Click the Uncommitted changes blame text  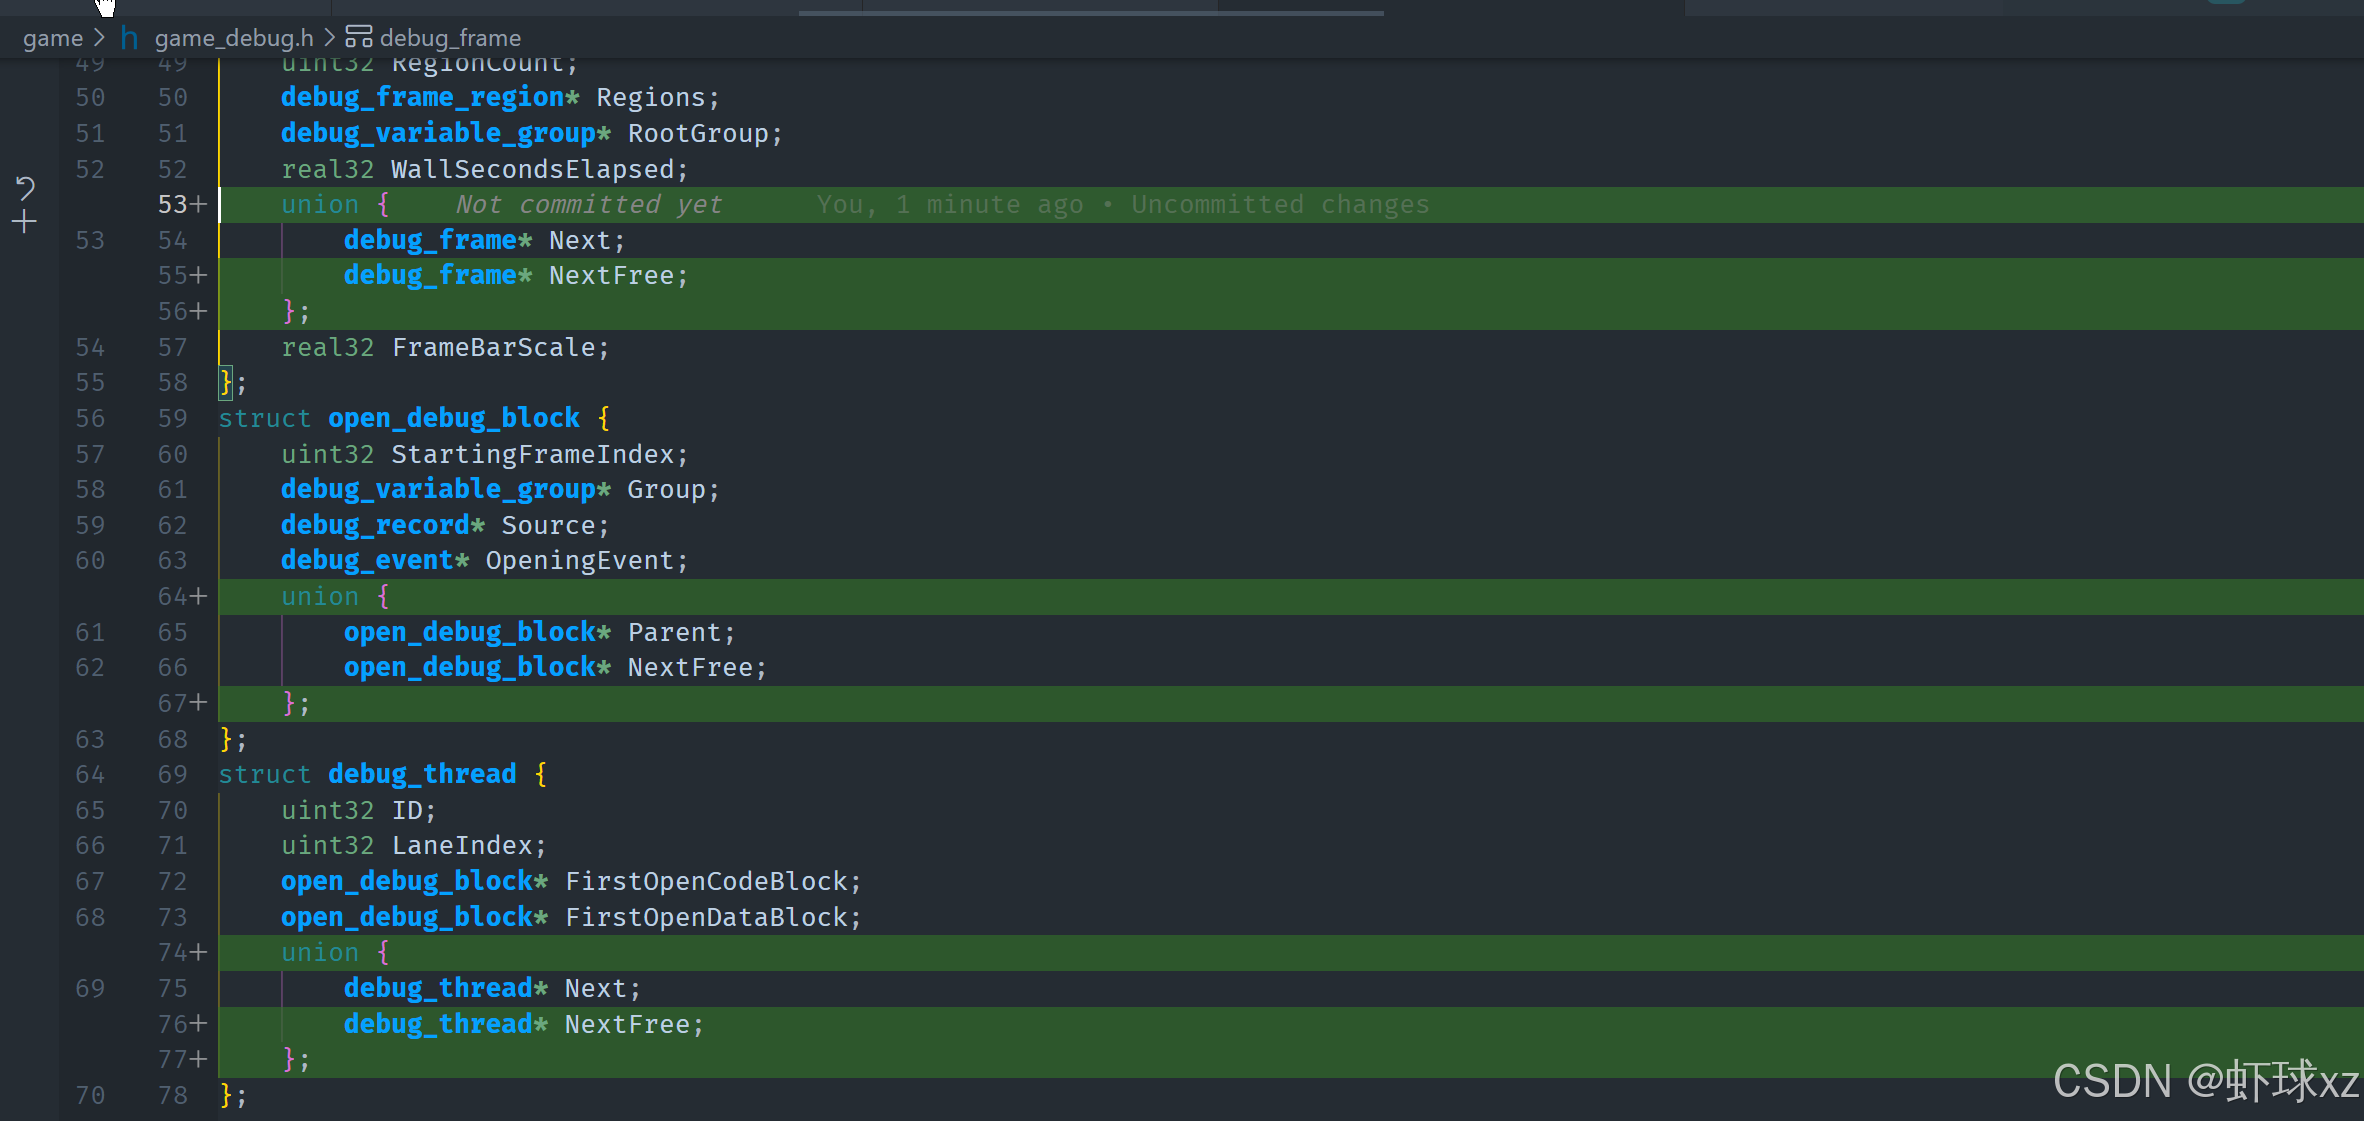coord(1280,204)
